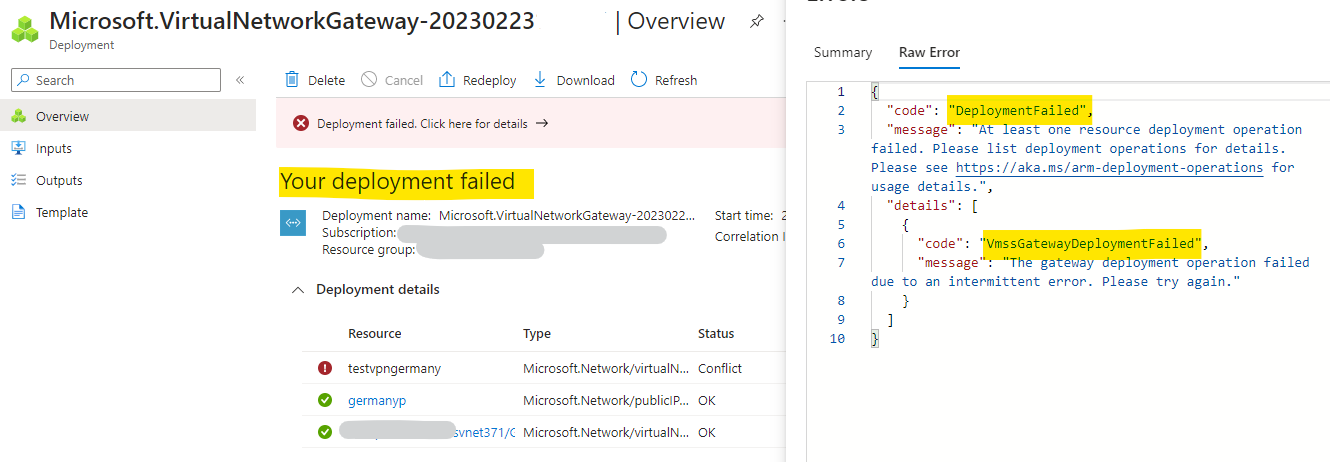Open the aka.ms/arm-deployment-operations link
Viewport: 1330px width, 462px height.
pyautogui.click(x=1109, y=167)
